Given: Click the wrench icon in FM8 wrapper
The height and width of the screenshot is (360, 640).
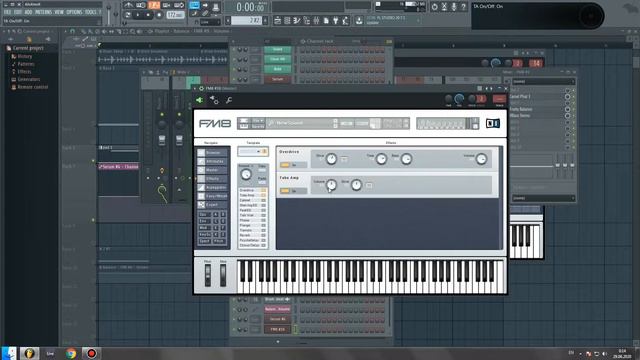Looking at the screenshot, I should pos(229,100).
